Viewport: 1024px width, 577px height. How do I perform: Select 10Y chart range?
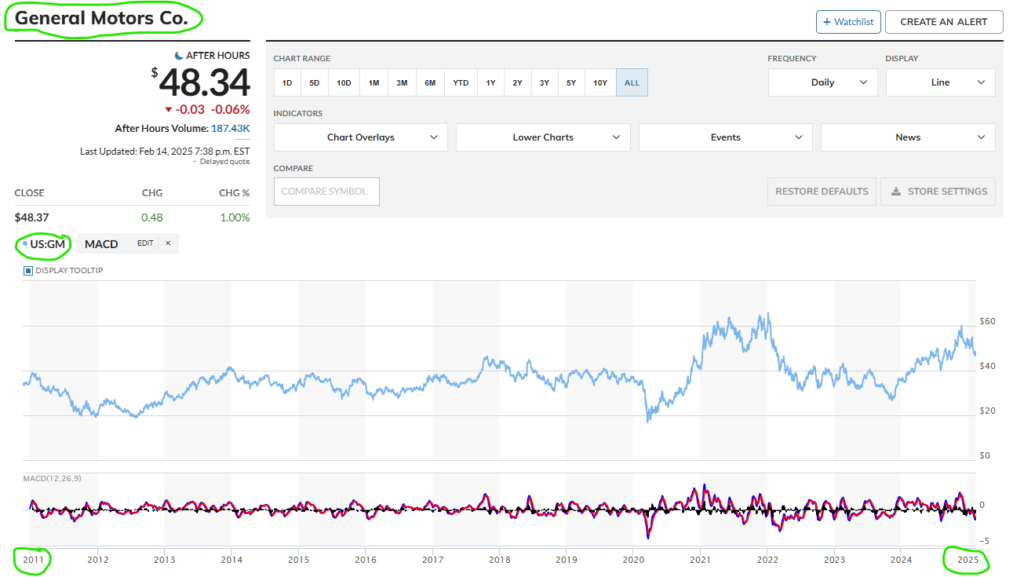[x=600, y=83]
